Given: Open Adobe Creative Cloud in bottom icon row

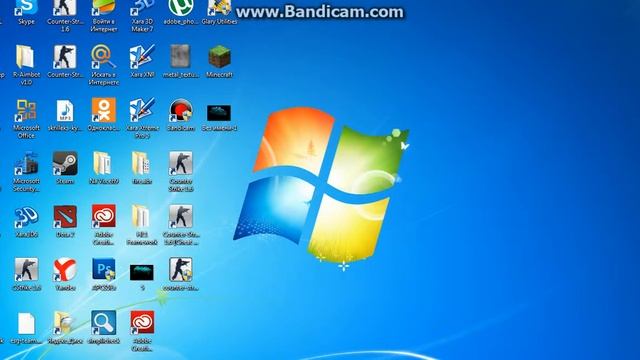Looking at the screenshot, I should click(142, 331).
